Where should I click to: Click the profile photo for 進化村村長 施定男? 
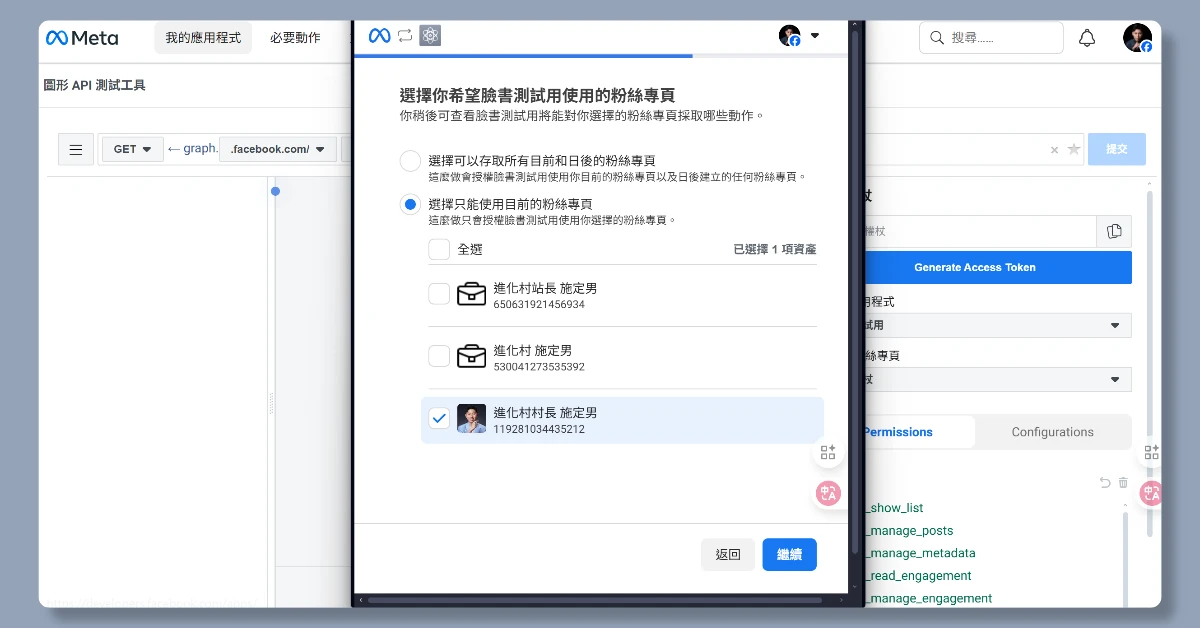point(471,418)
